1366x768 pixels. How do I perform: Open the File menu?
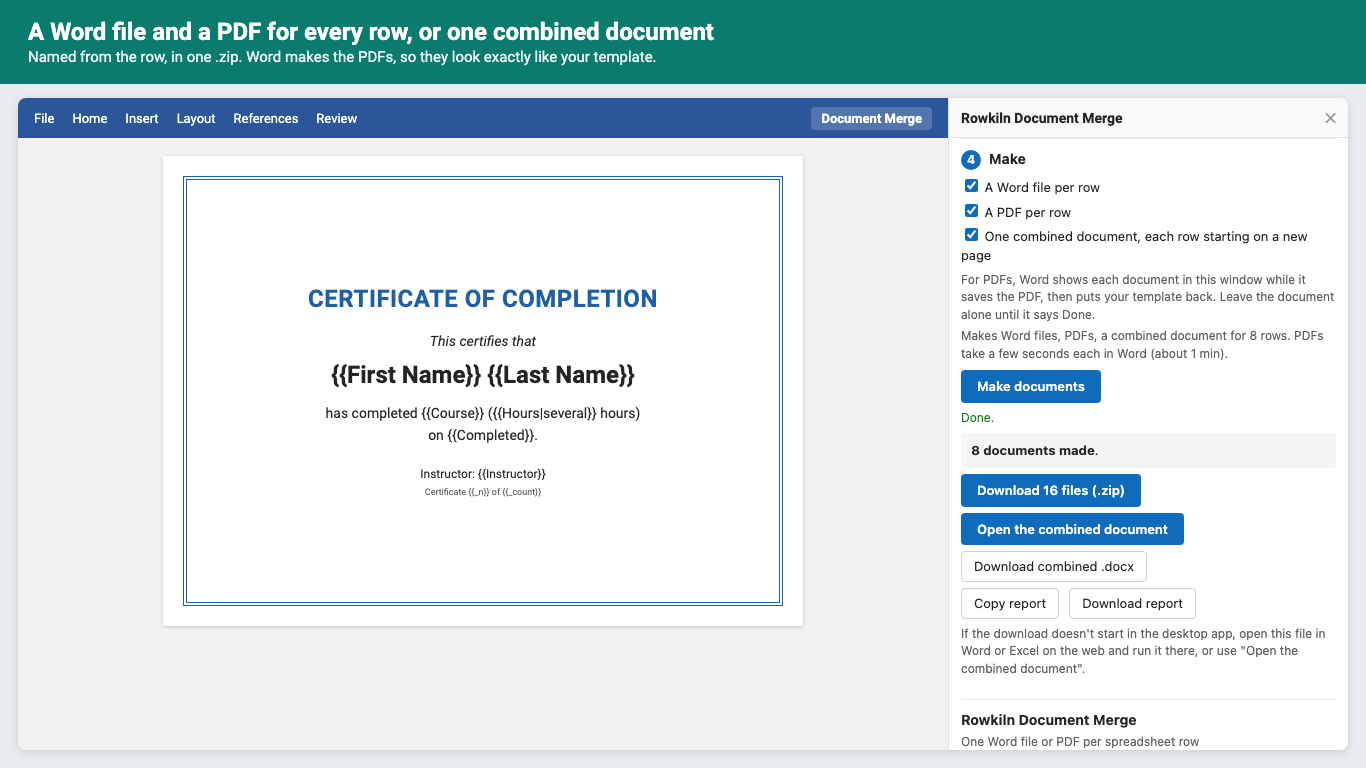pos(44,118)
